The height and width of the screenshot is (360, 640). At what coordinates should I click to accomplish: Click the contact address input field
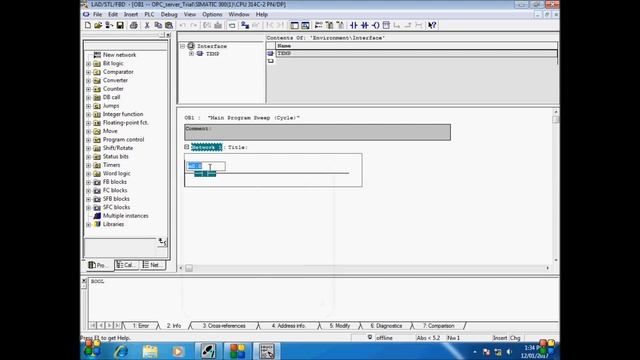coord(206,166)
